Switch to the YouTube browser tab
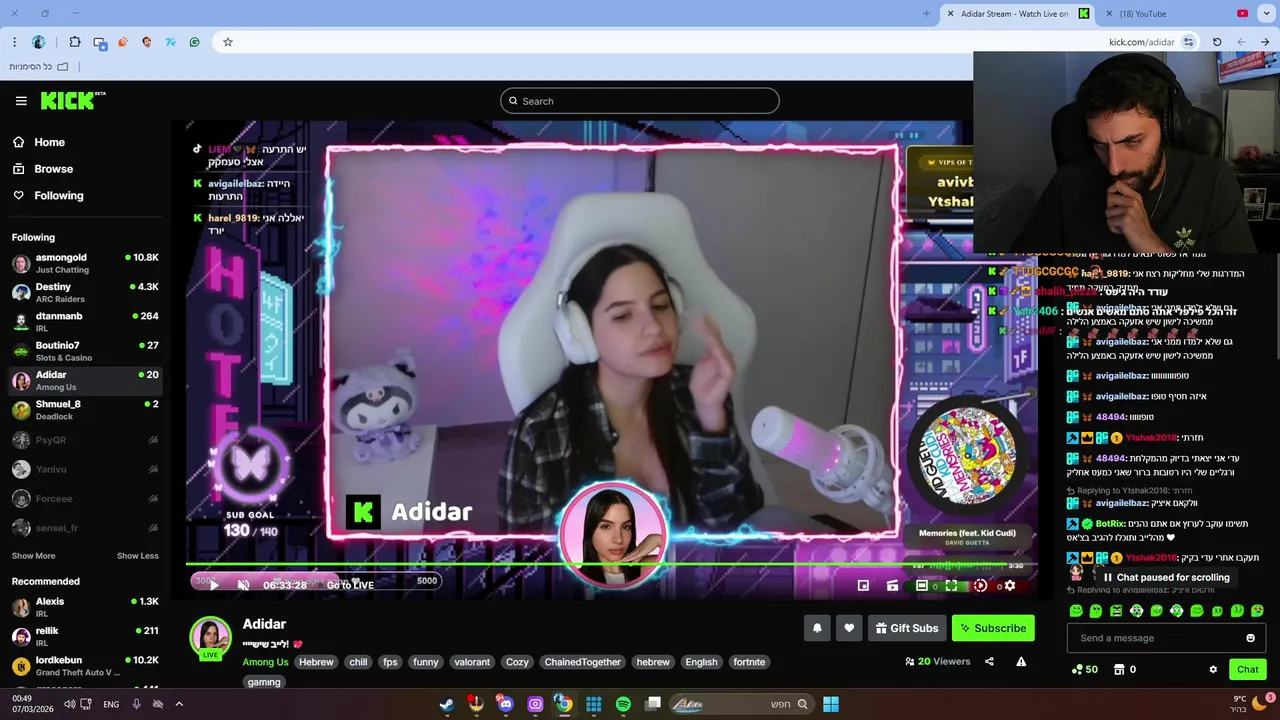Viewport: 1280px width, 720px height. [1178, 13]
